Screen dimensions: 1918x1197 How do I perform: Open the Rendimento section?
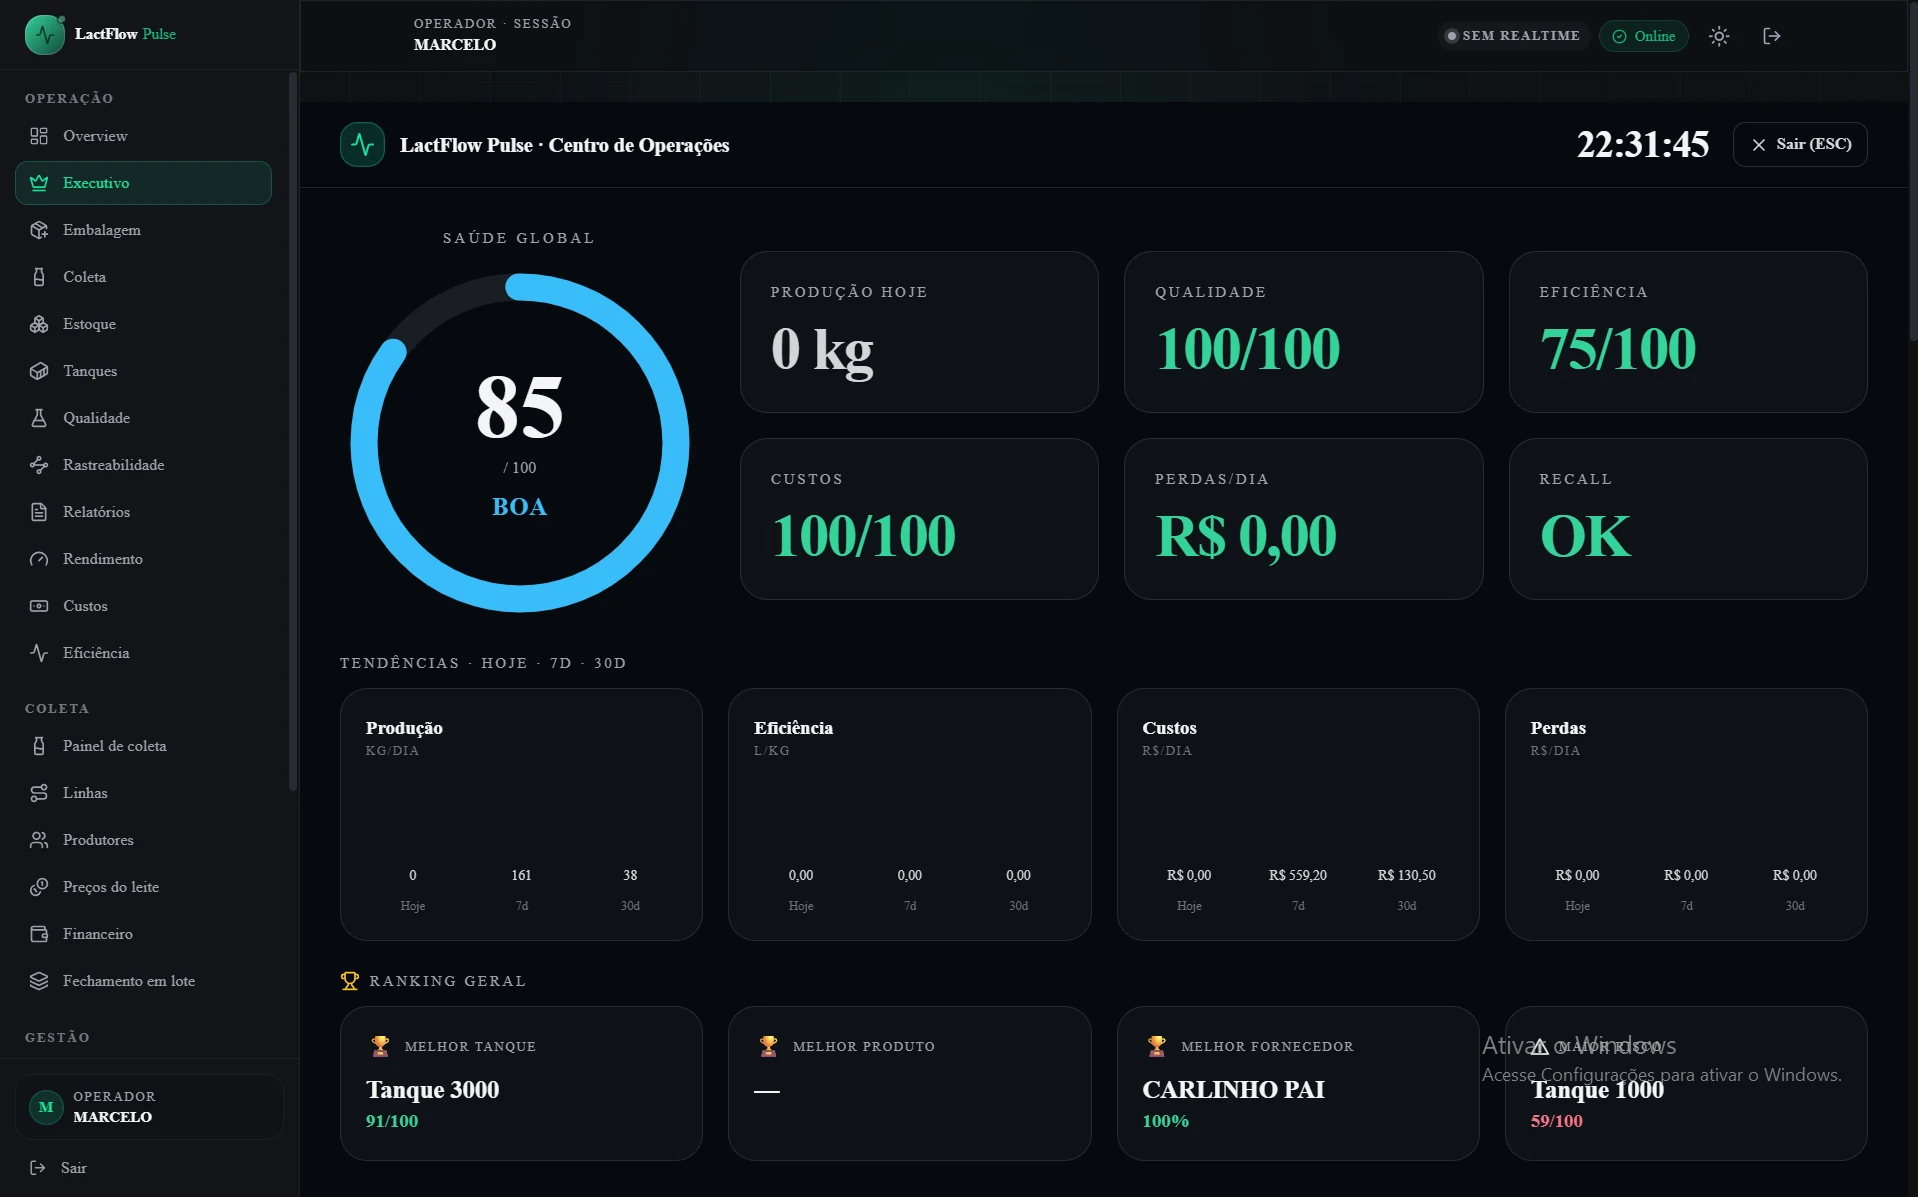coord(143,559)
